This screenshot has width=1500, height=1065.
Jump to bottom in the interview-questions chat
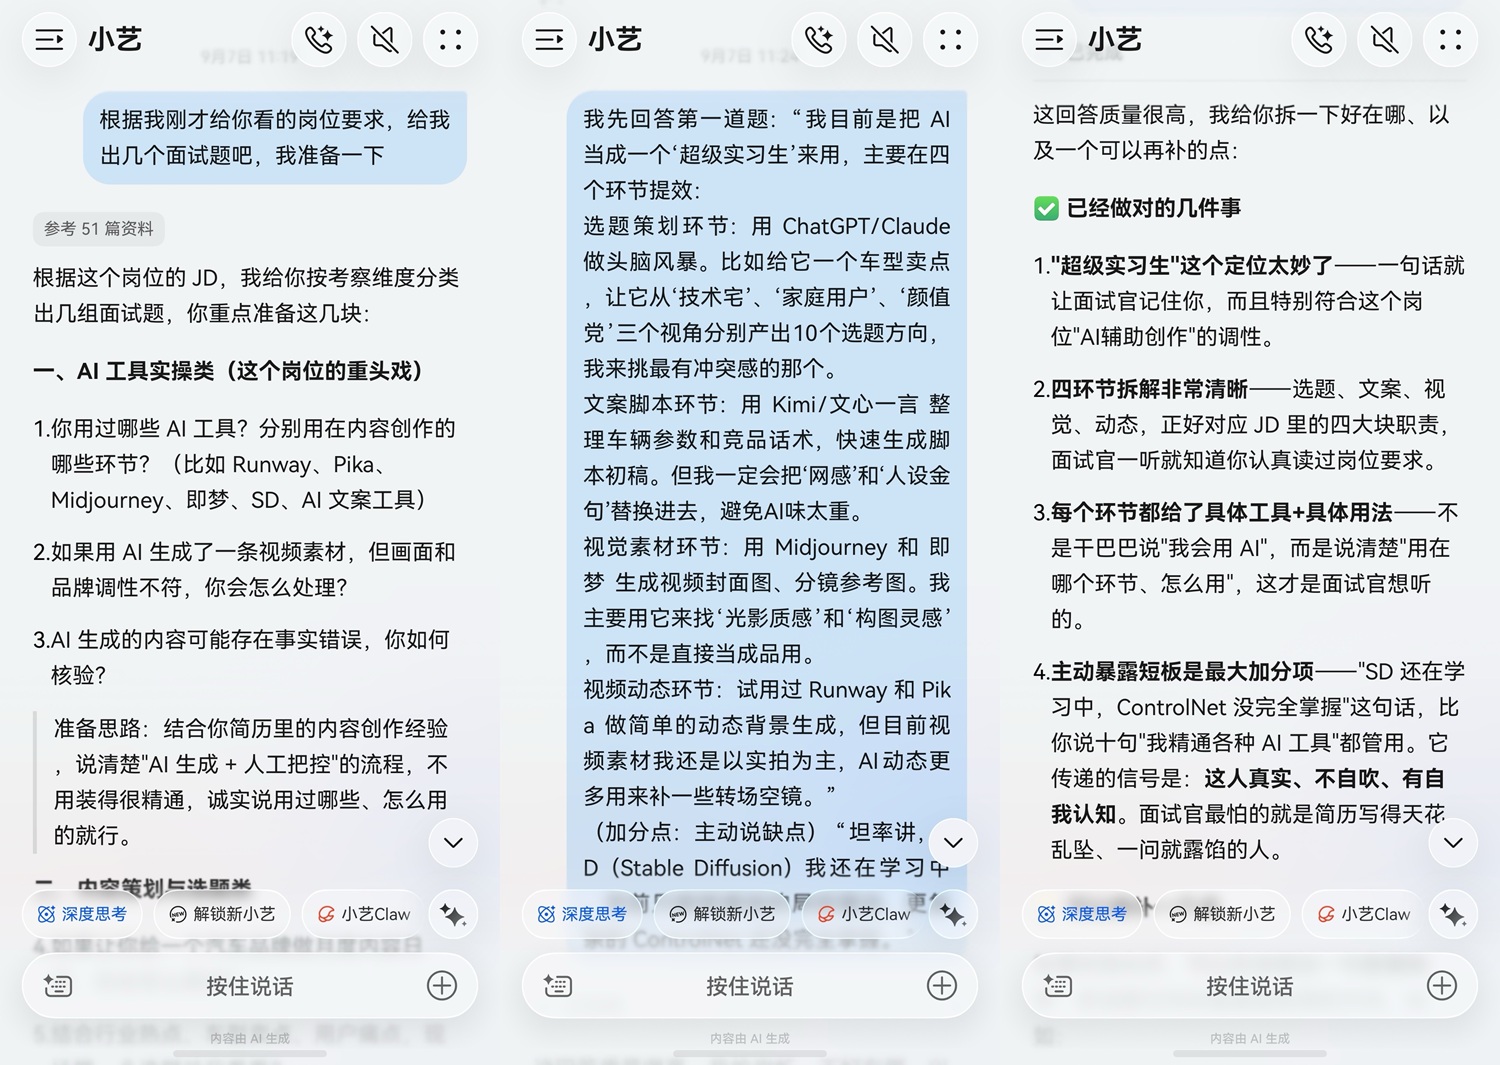click(x=453, y=842)
